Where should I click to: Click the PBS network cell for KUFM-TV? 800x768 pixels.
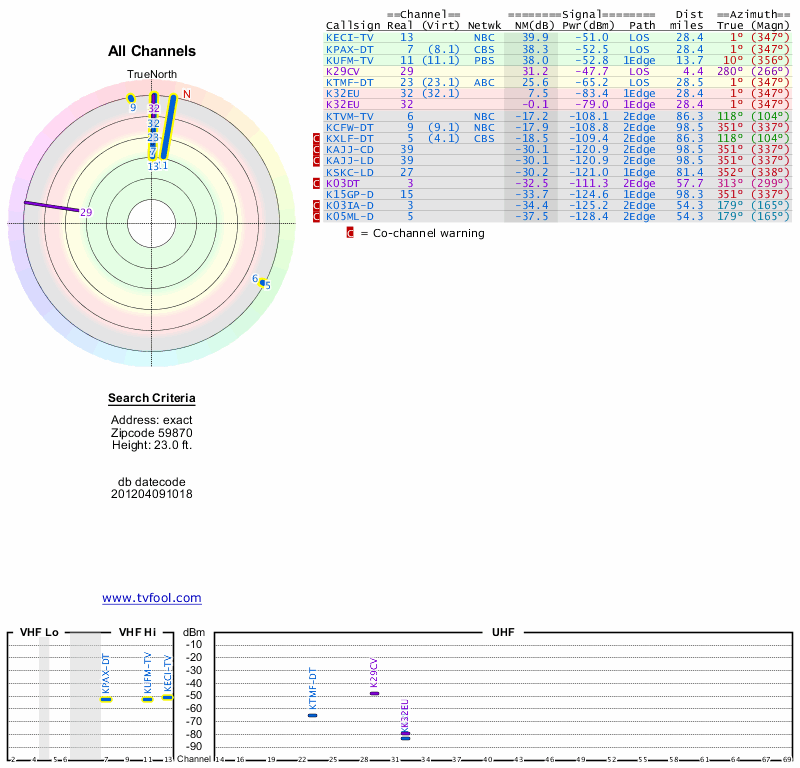tap(484, 60)
